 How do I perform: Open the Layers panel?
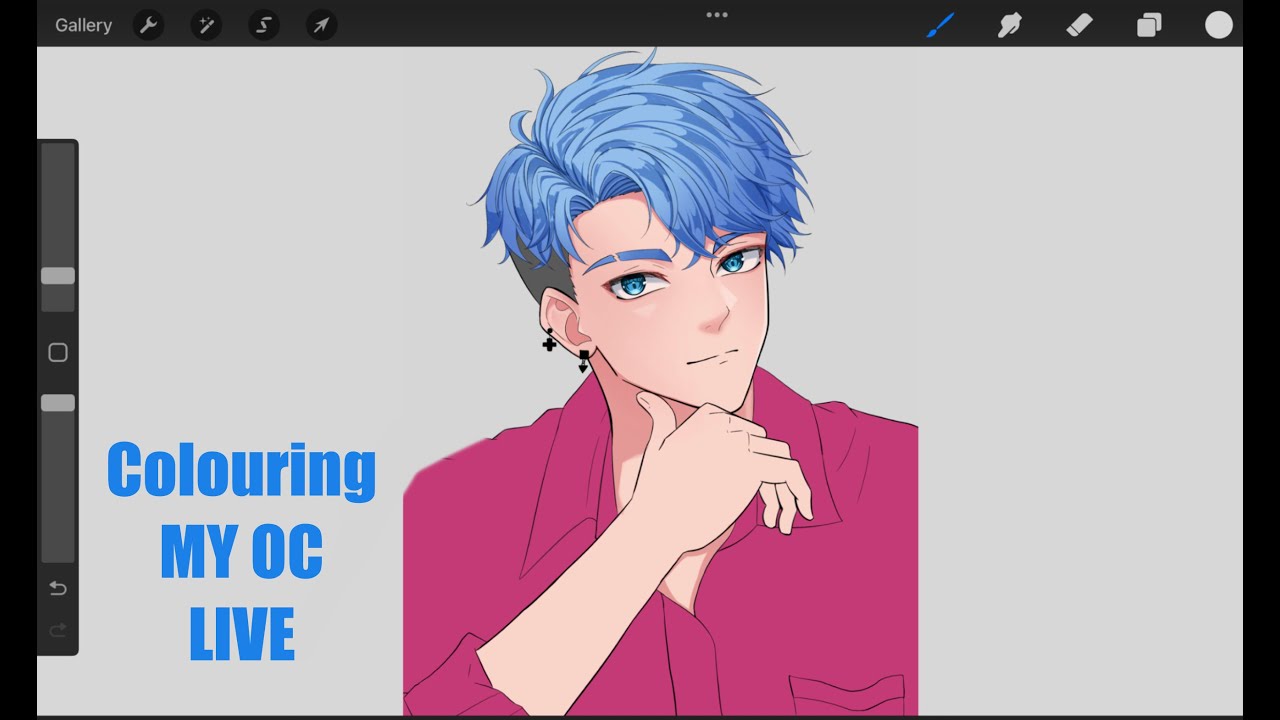click(1149, 25)
